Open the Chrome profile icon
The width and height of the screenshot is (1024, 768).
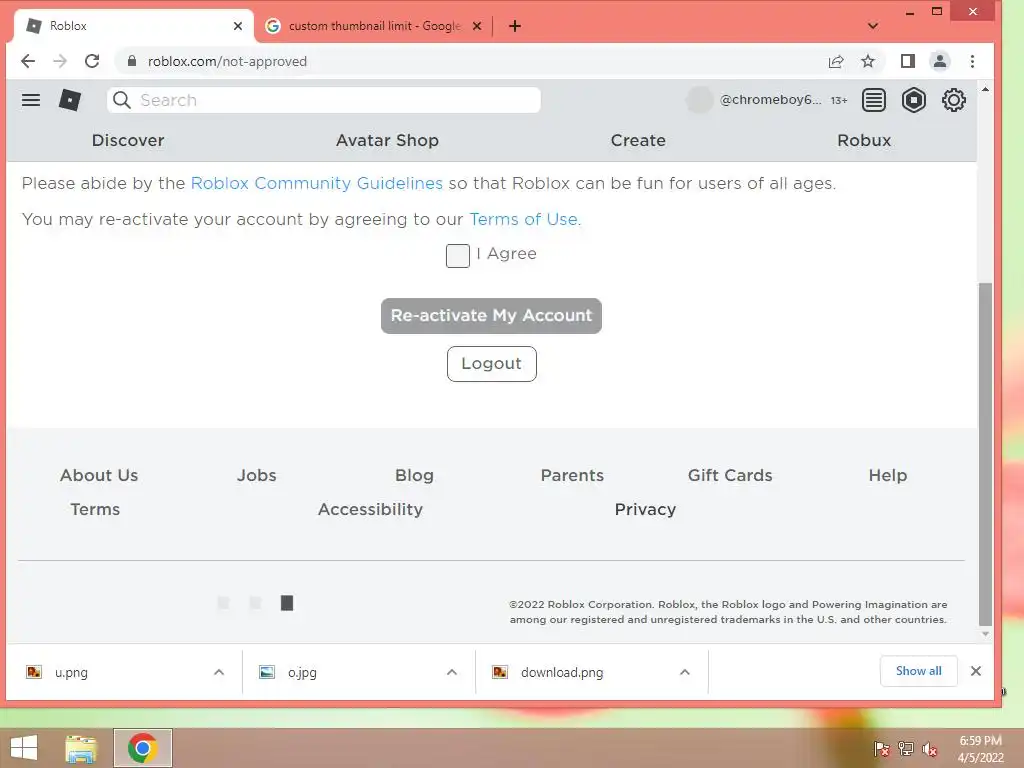[940, 61]
